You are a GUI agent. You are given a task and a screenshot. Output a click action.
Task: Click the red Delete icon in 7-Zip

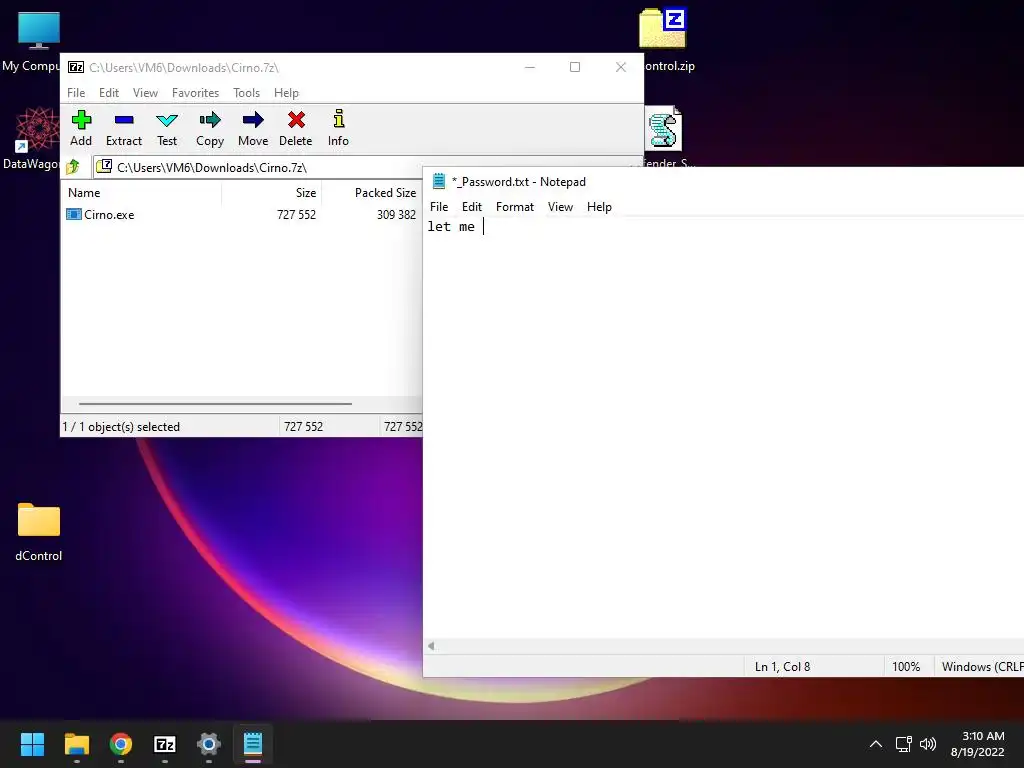(x=296, y=128)
